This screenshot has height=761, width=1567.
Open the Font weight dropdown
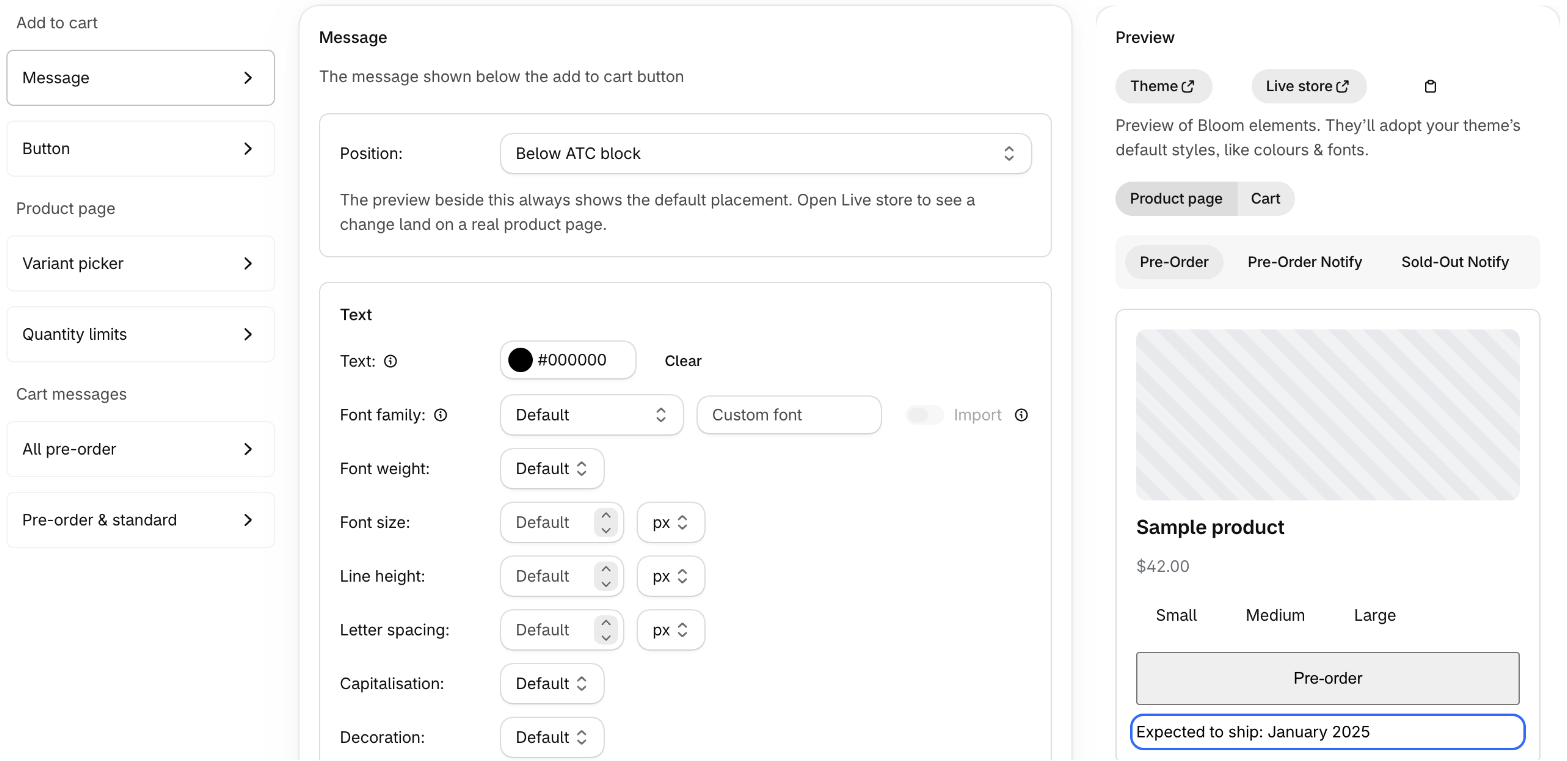pos(552,469)
